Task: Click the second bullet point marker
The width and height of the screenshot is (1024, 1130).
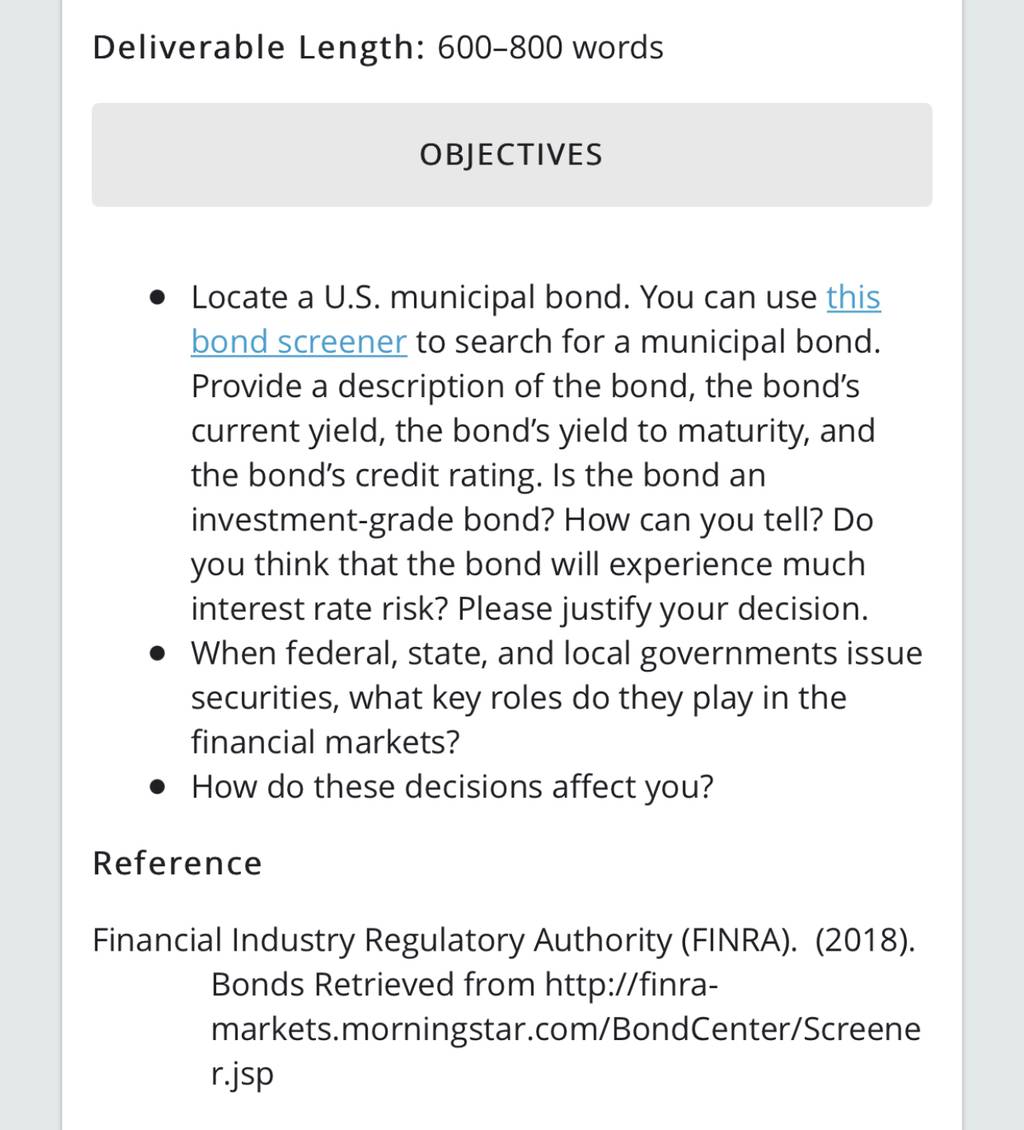Action: tap(157, 654)
